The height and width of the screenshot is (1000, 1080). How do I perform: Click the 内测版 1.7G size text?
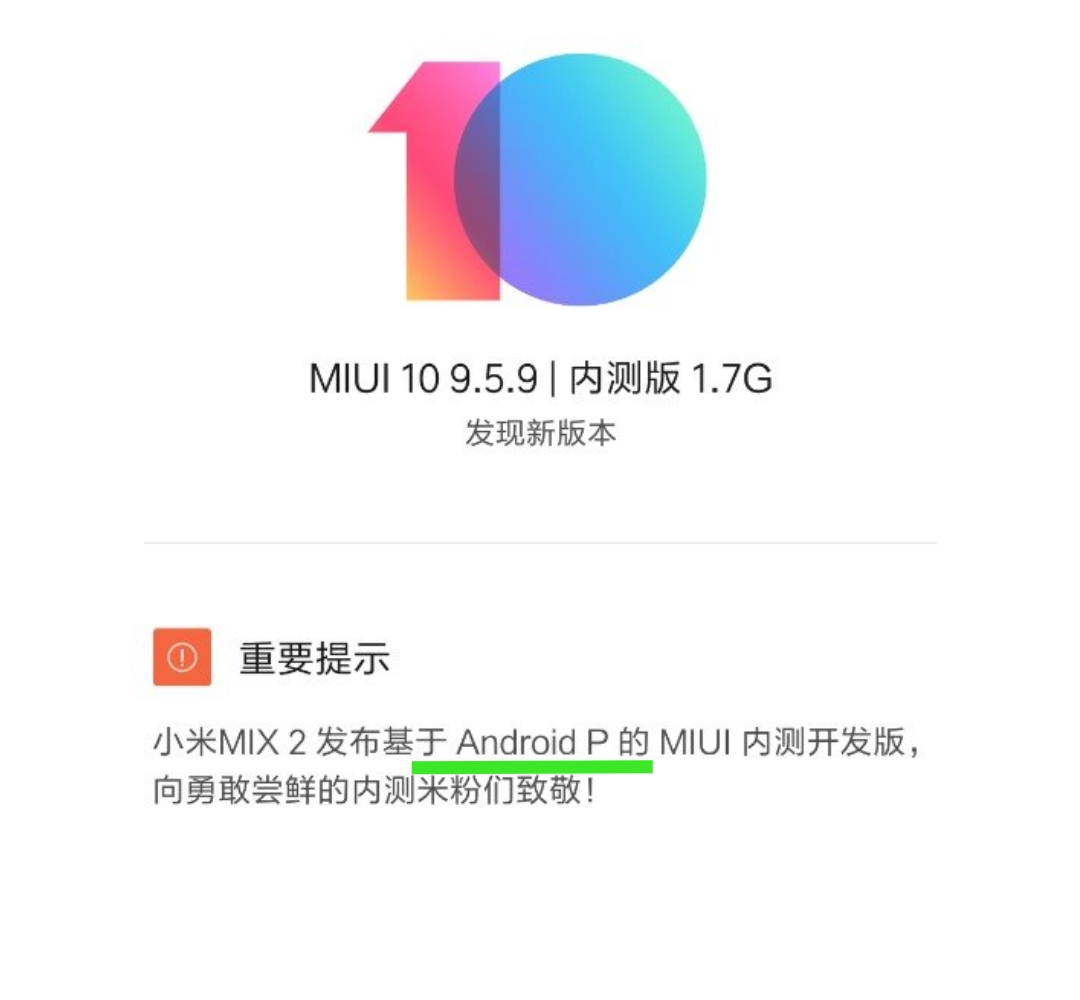671,378
